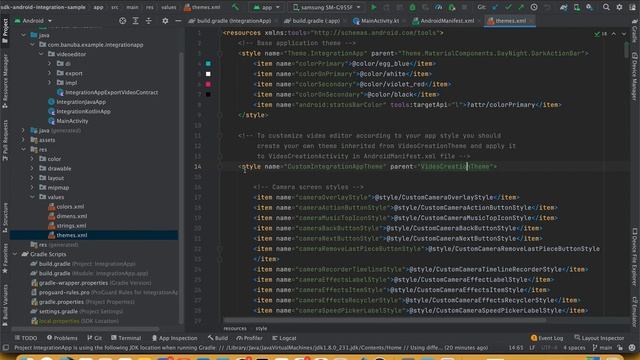
Task: Hide the Project panel with minus icon
Action: (x=178, y=20)
